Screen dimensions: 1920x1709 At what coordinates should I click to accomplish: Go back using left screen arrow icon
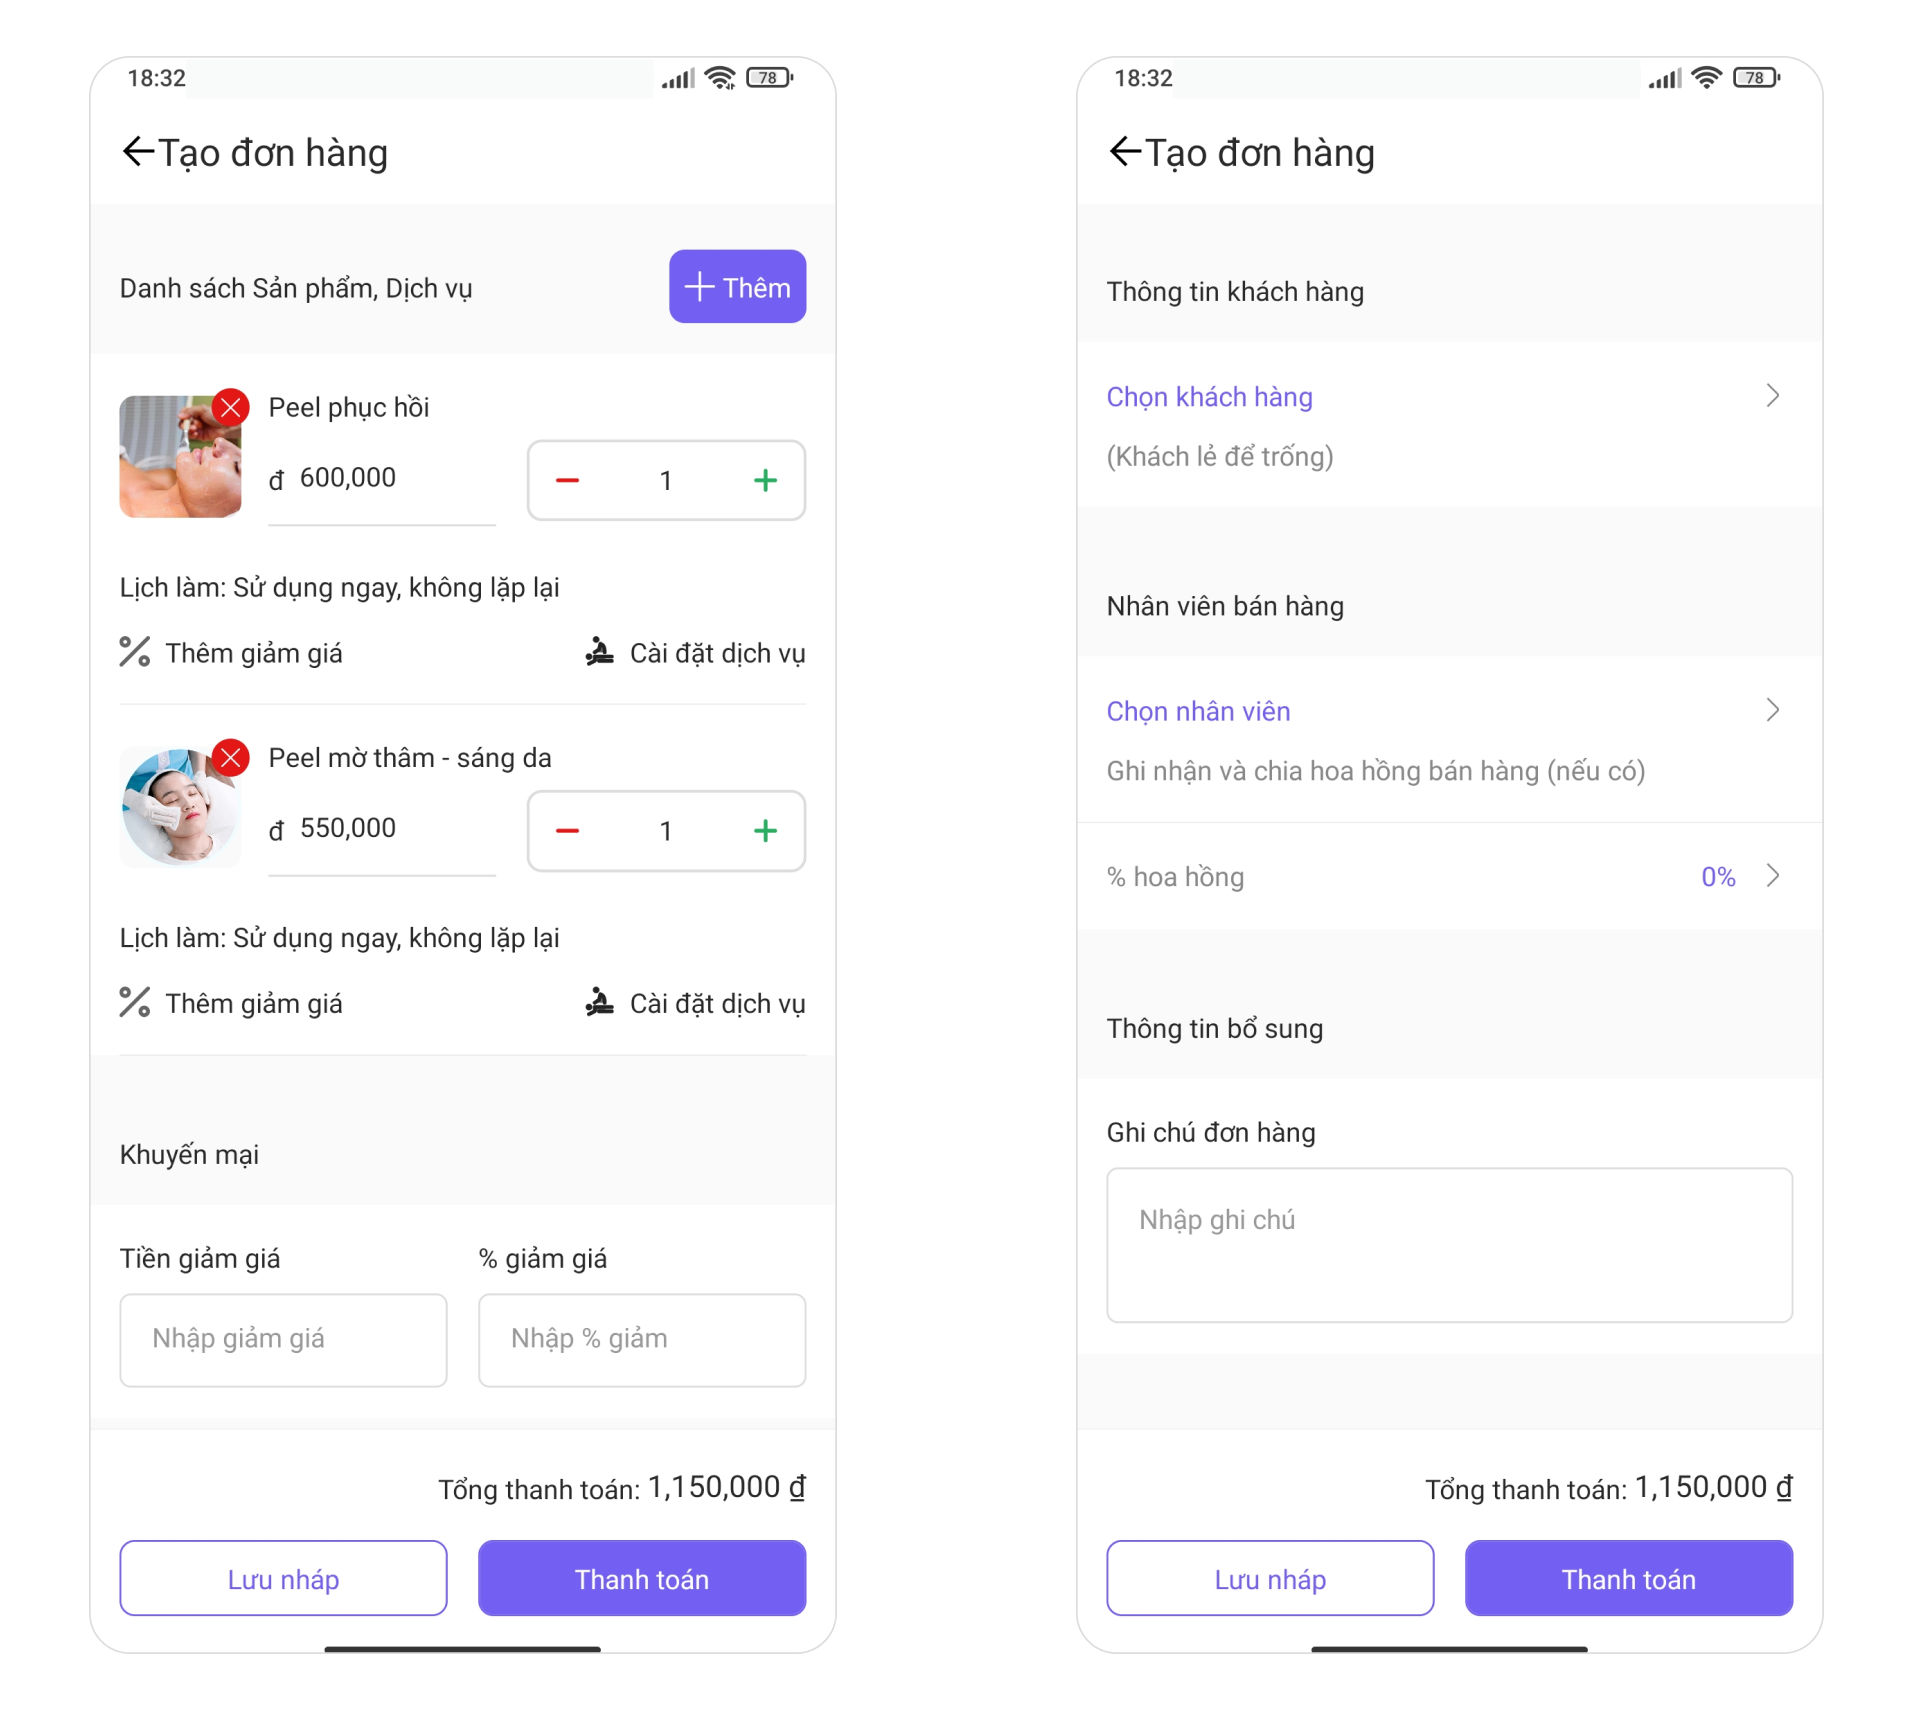(x=138, y=152)
